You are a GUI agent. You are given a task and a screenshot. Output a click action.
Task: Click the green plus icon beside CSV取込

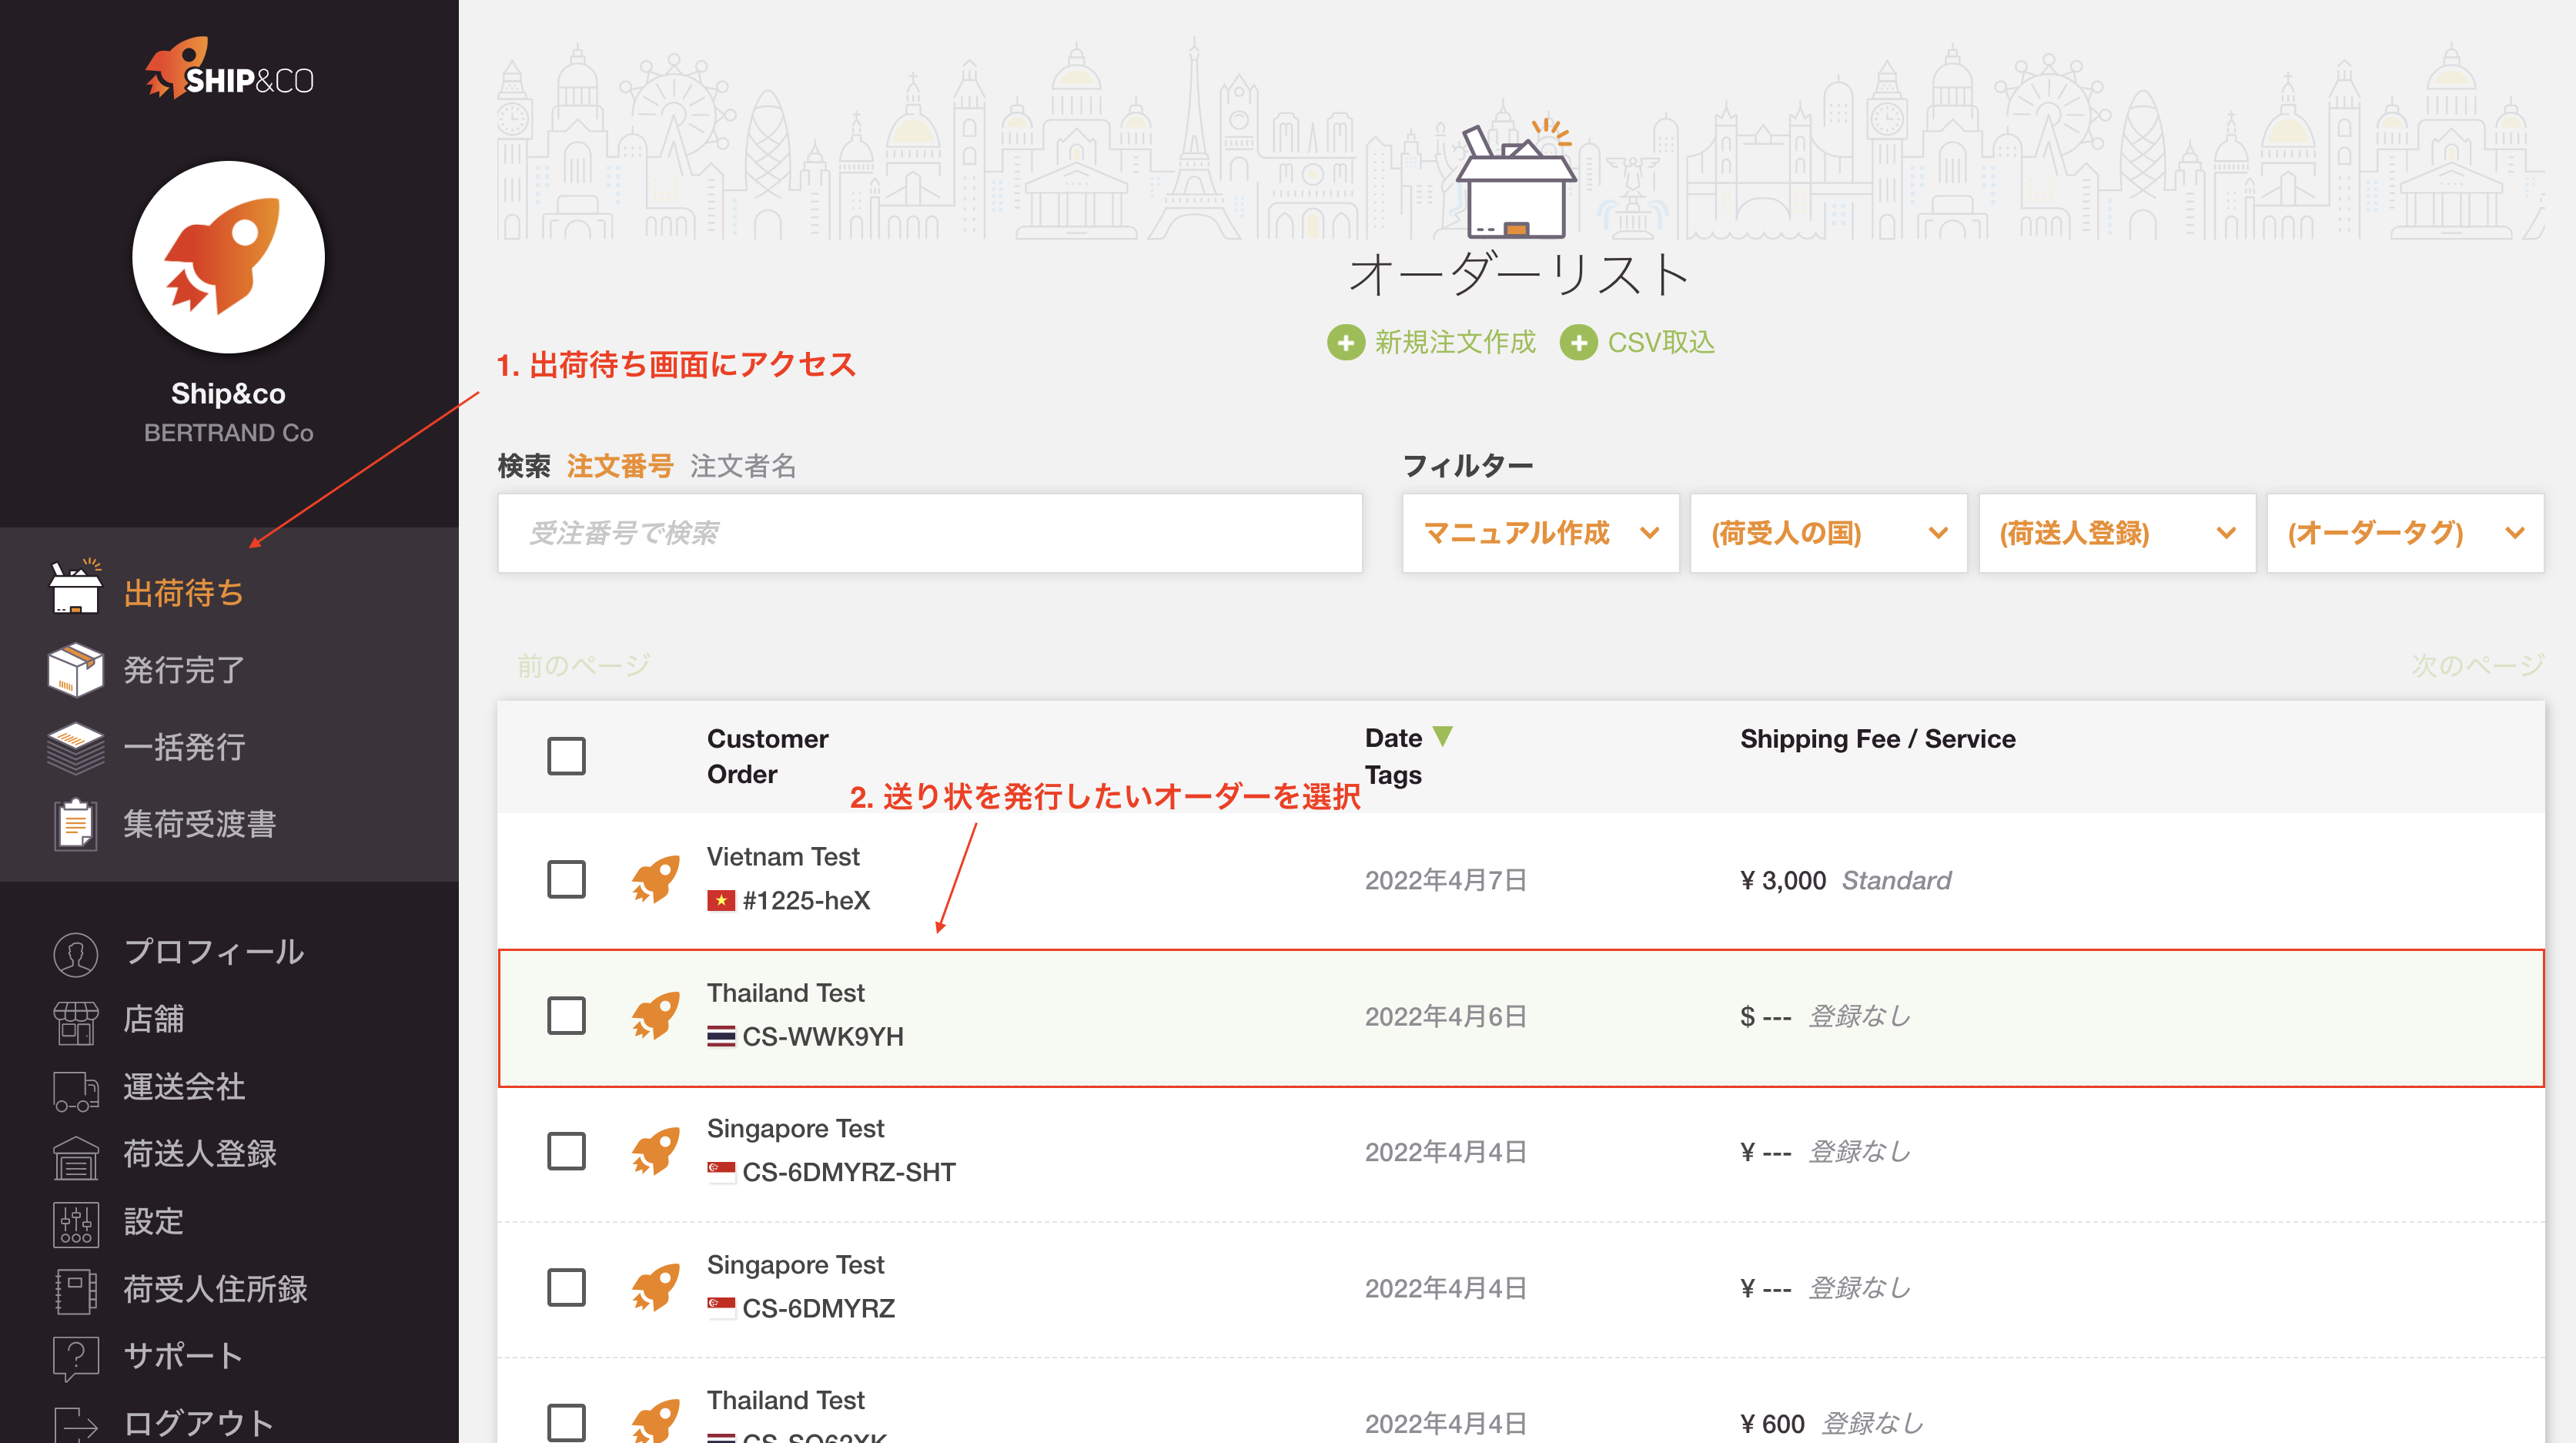[x=1579, y=343]
